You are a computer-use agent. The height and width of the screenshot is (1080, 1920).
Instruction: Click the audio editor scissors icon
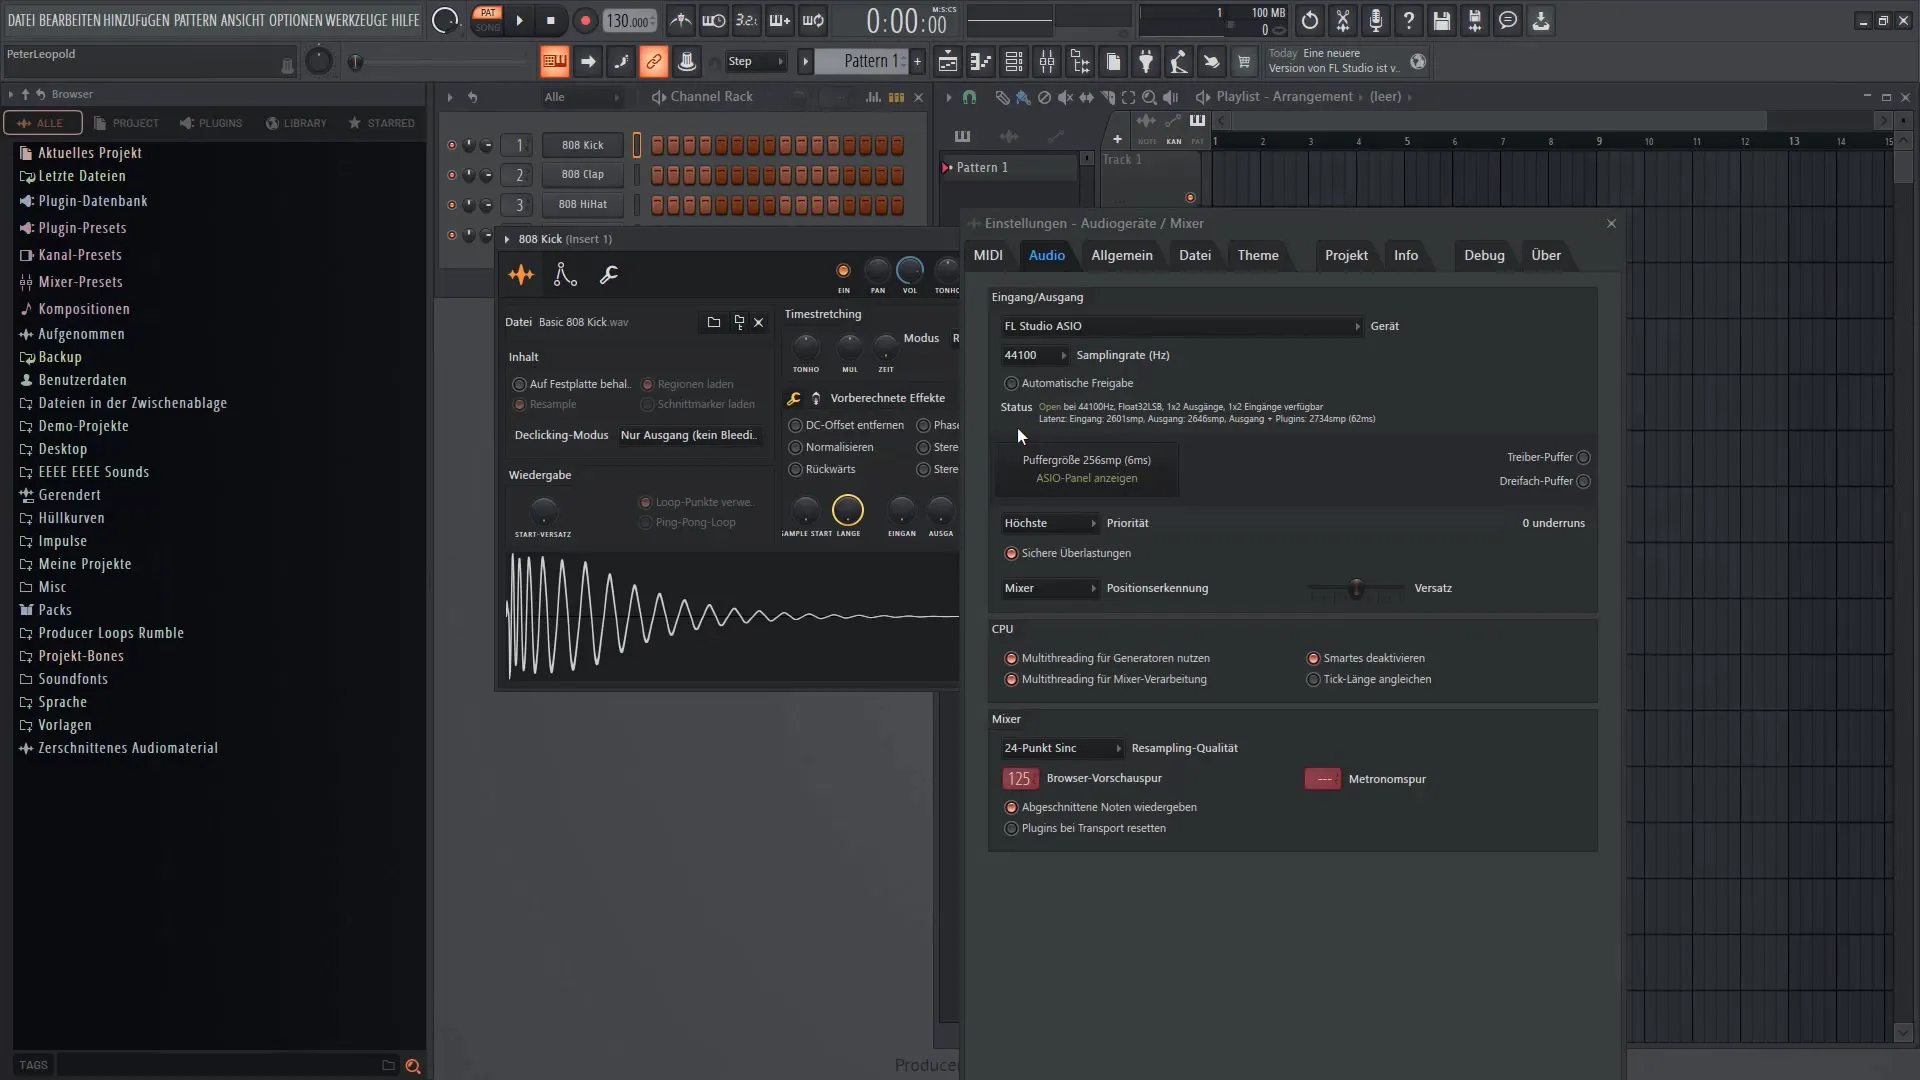pos(1343,20)
